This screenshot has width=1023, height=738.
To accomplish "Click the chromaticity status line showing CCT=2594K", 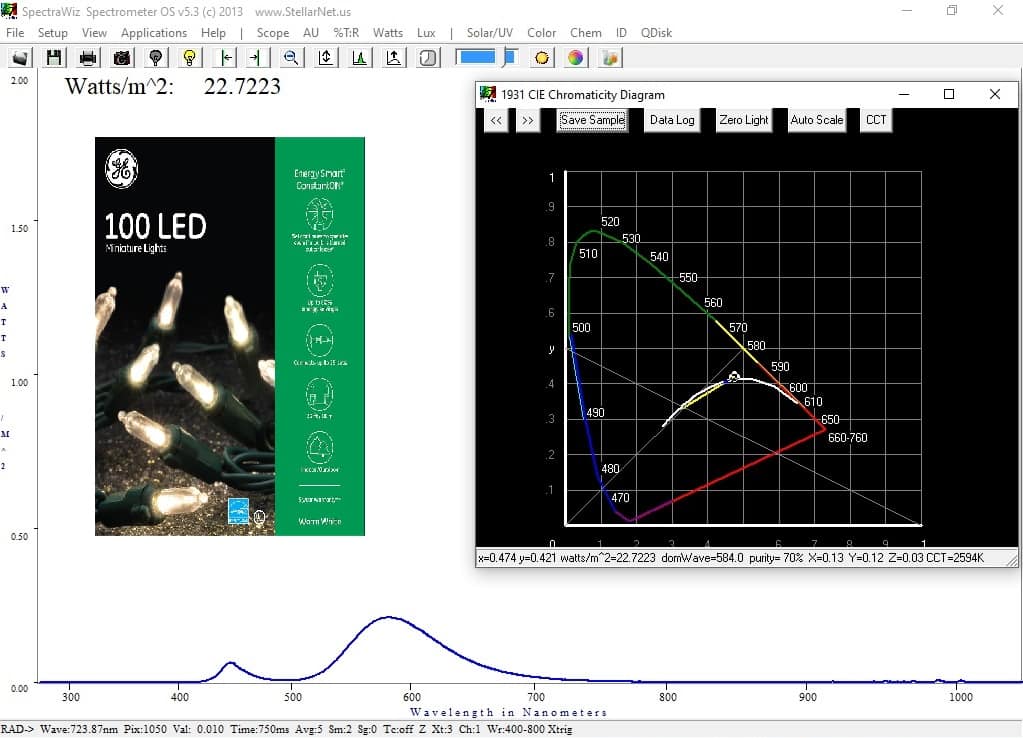I will point(731,558).
